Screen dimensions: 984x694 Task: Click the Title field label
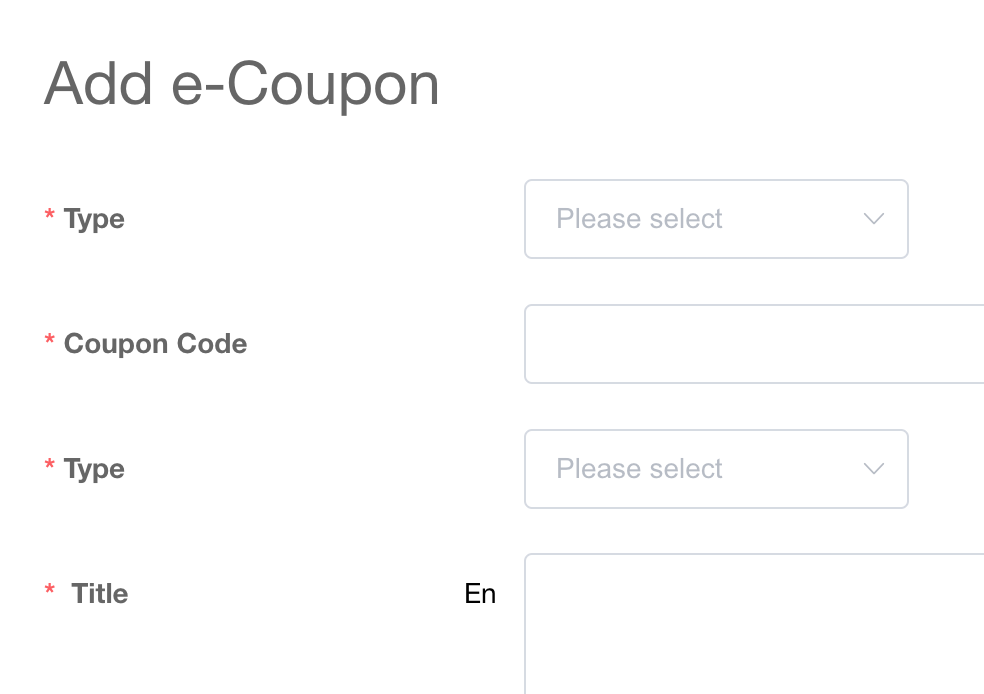pos(100,594)
